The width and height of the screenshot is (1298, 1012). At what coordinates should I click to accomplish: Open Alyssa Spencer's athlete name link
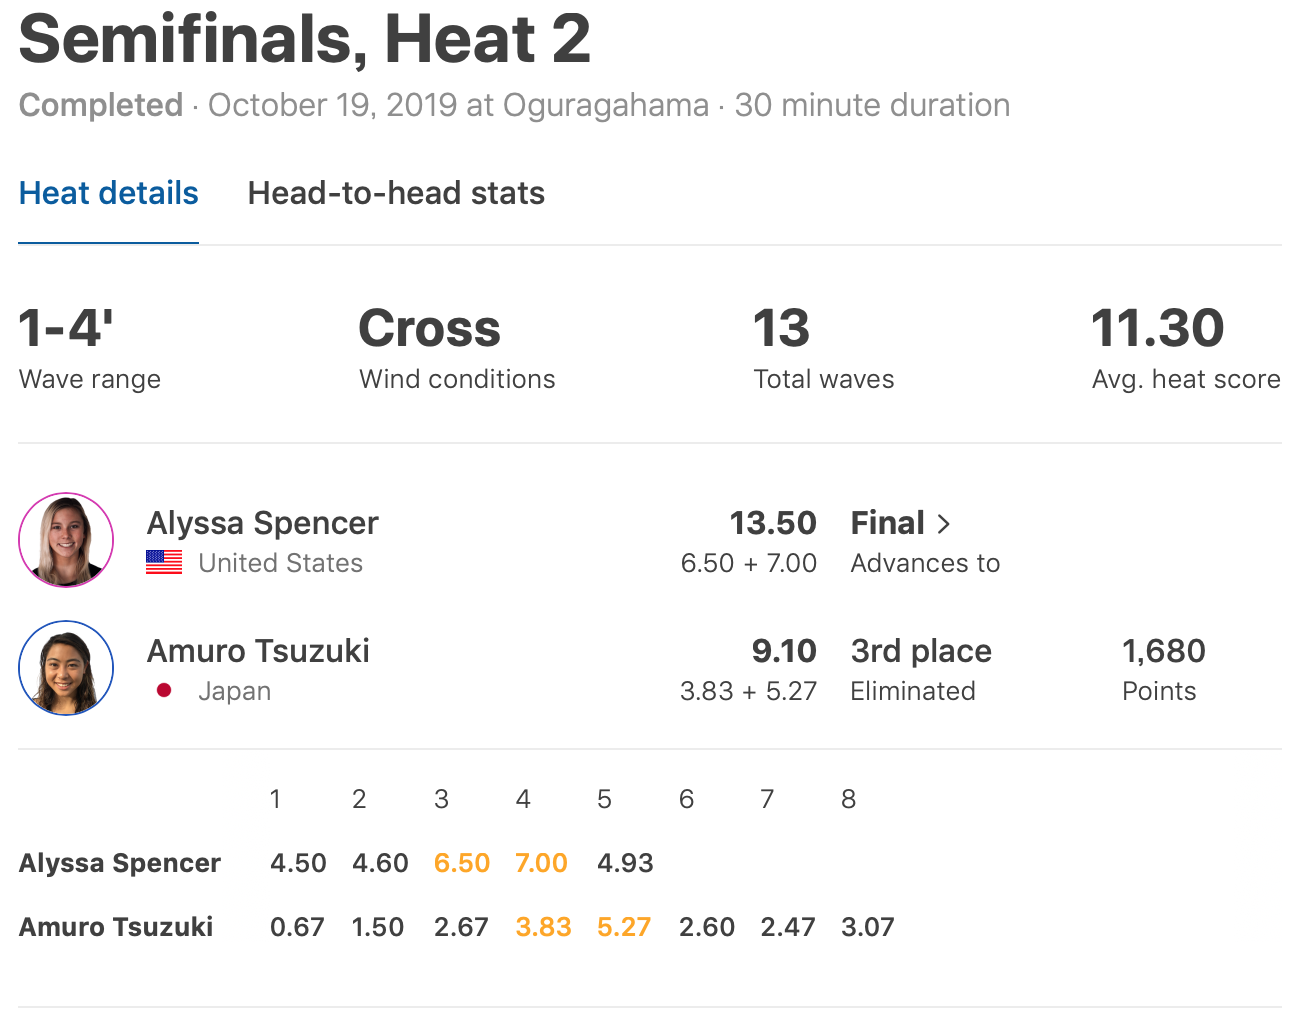(x=262, y=523)
